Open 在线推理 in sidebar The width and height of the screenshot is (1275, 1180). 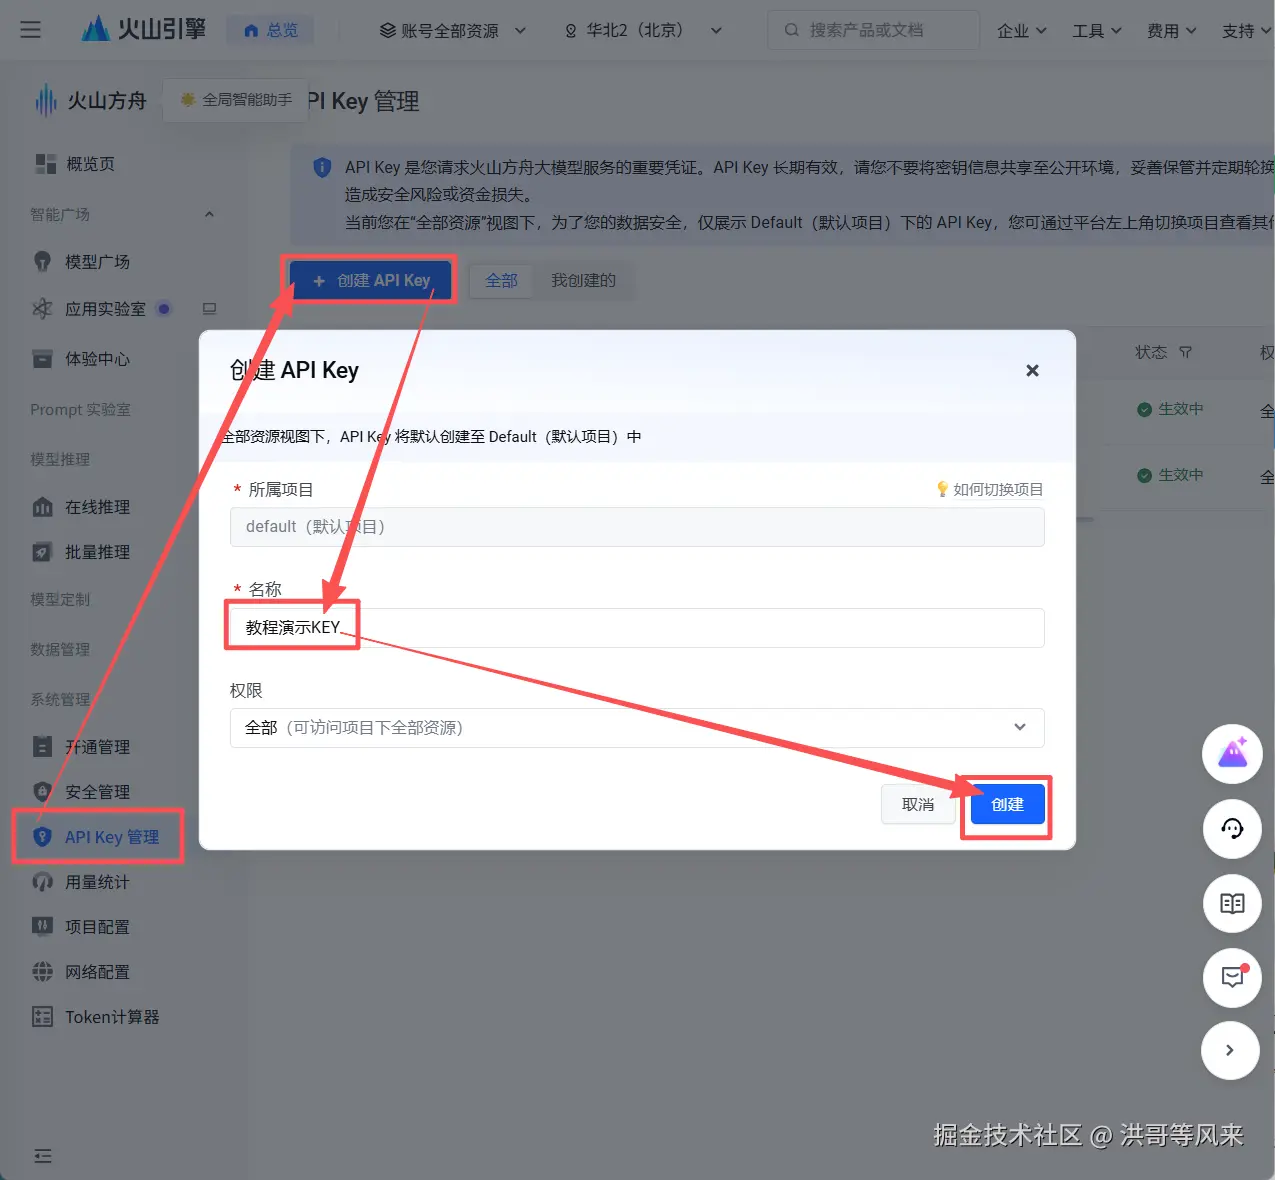click(97, 507)
